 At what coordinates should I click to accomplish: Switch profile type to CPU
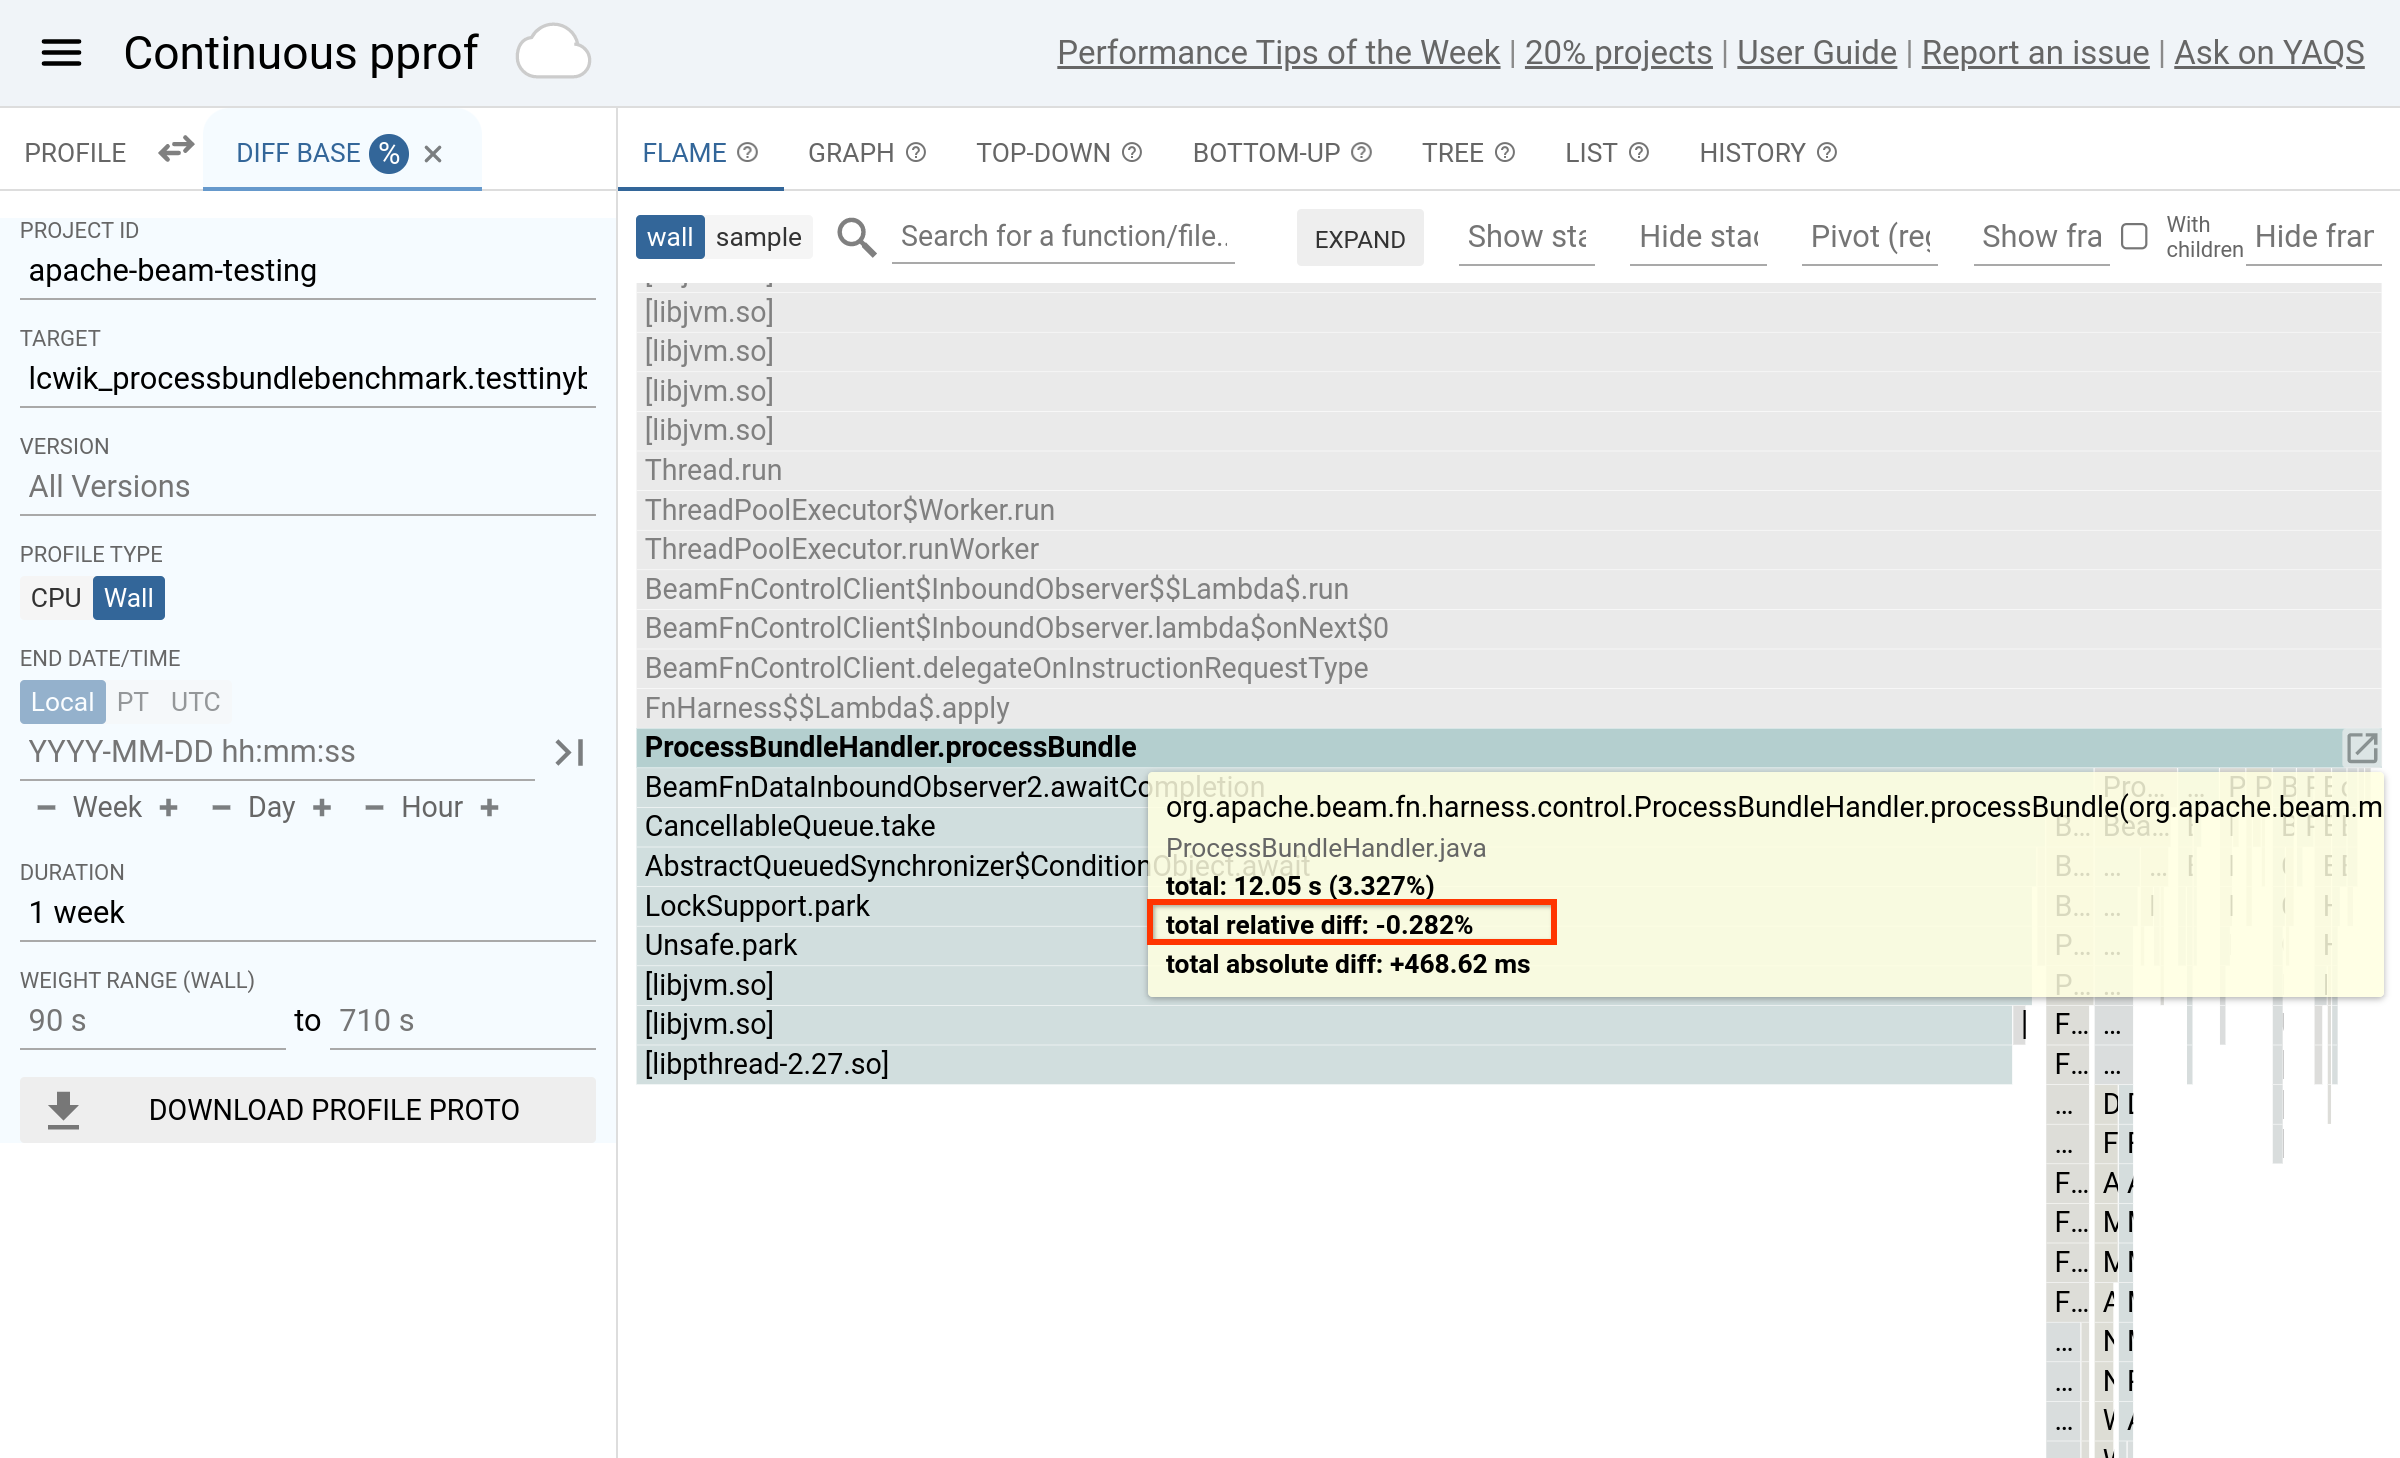(55, 598)
